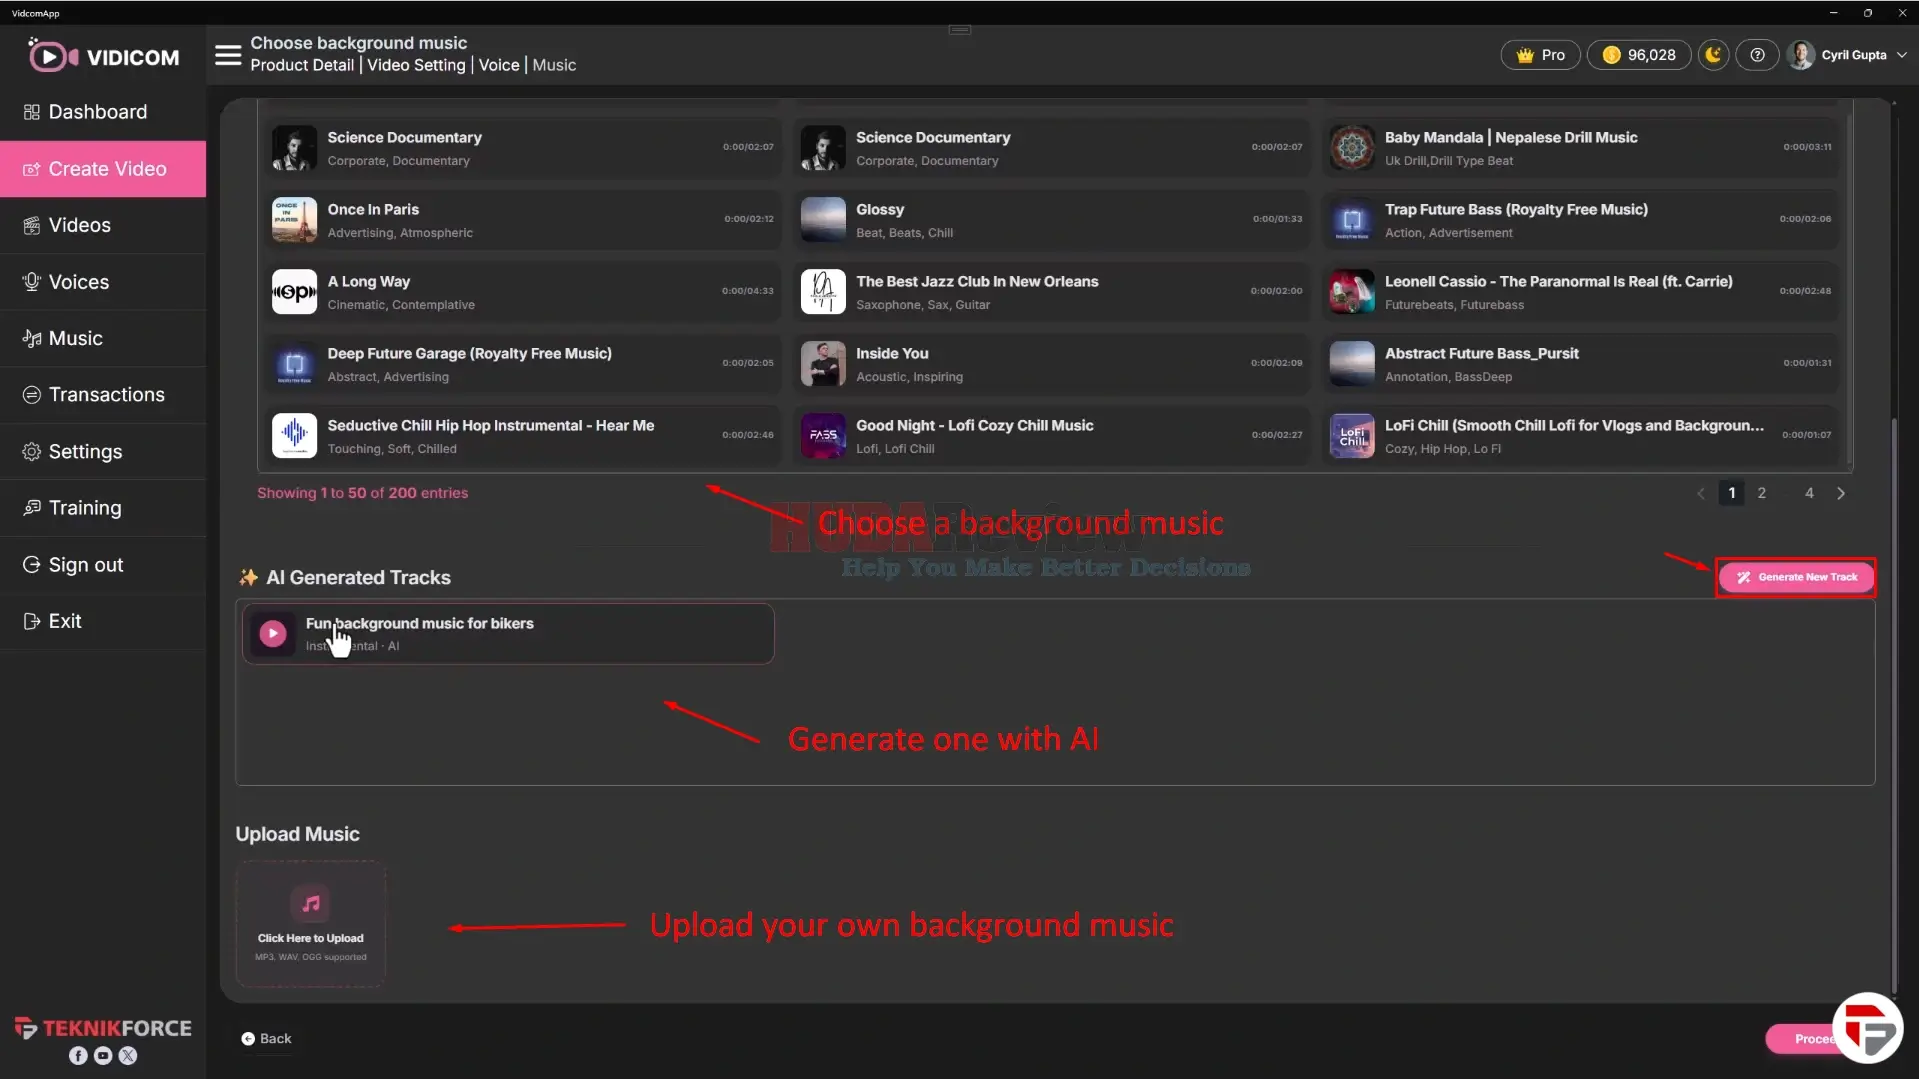Select Trap Future Bass track icon
Image resolution: width=1919 pixels, height=1079 pixels.
tap(1352, 220)
